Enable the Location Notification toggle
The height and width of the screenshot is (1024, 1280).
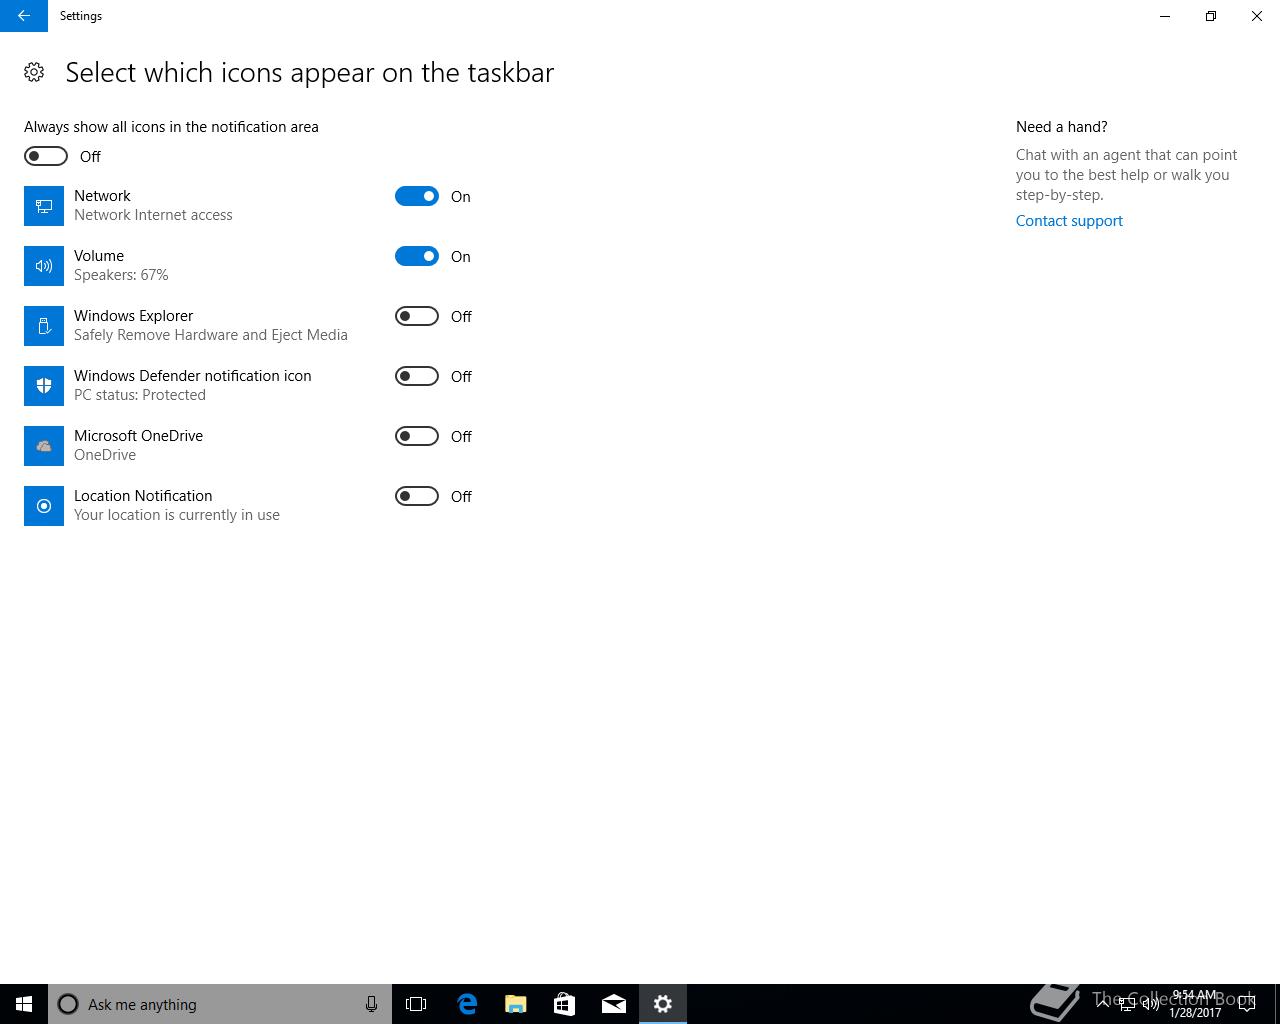point(417,496)
